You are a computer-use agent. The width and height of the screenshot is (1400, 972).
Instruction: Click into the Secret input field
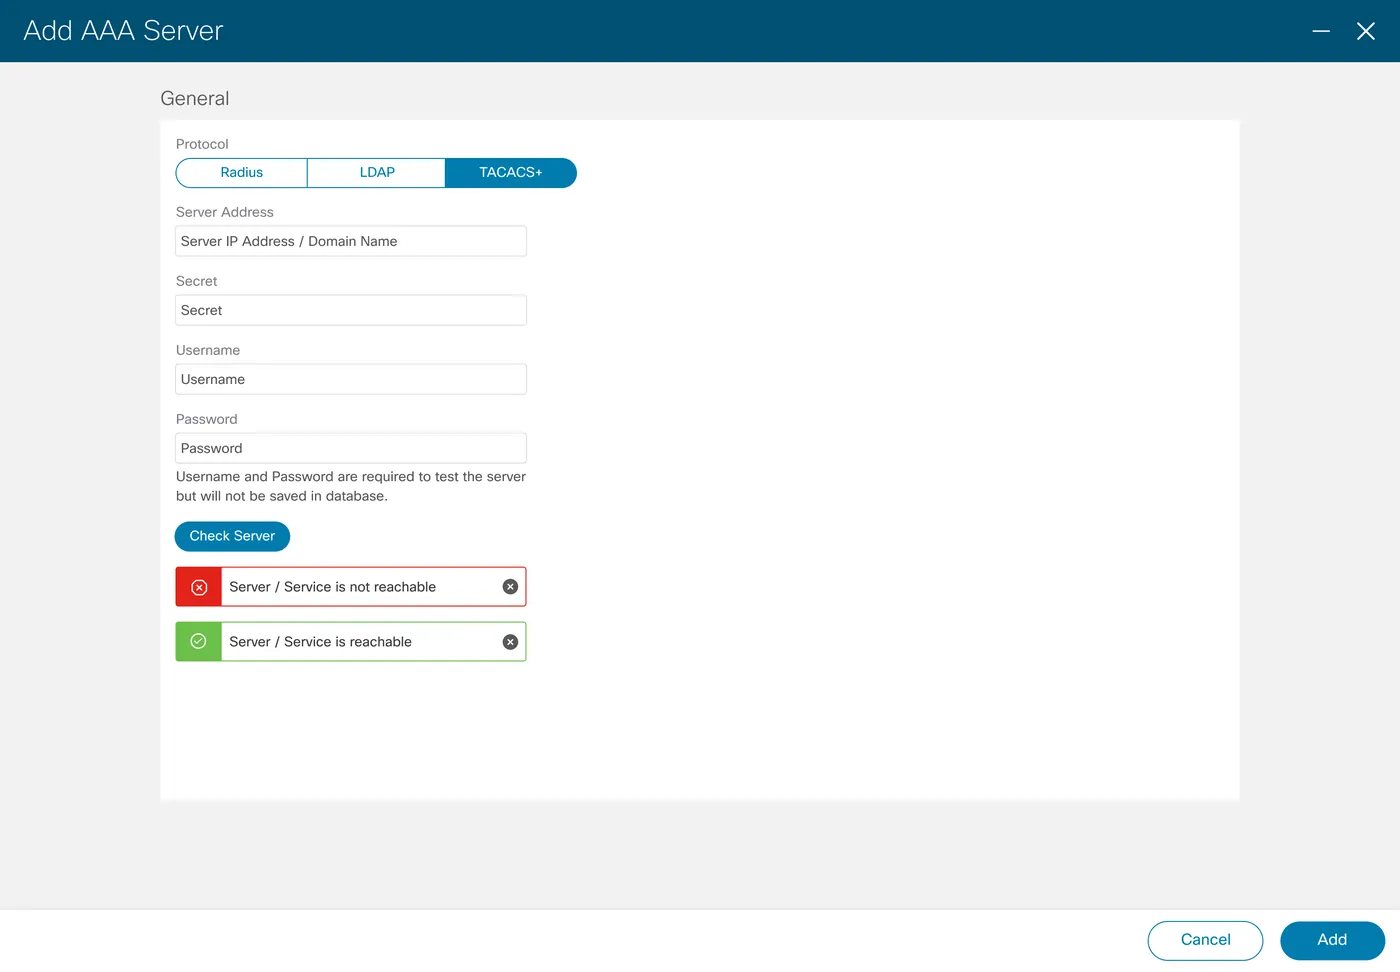pos(351,310)
